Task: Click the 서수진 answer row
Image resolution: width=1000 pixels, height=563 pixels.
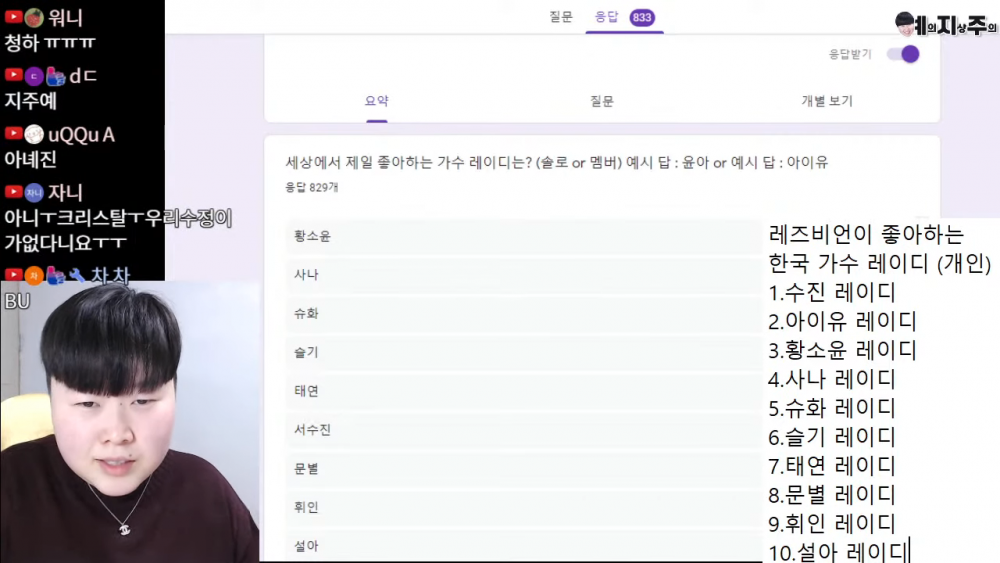Action: click(523, 430)
